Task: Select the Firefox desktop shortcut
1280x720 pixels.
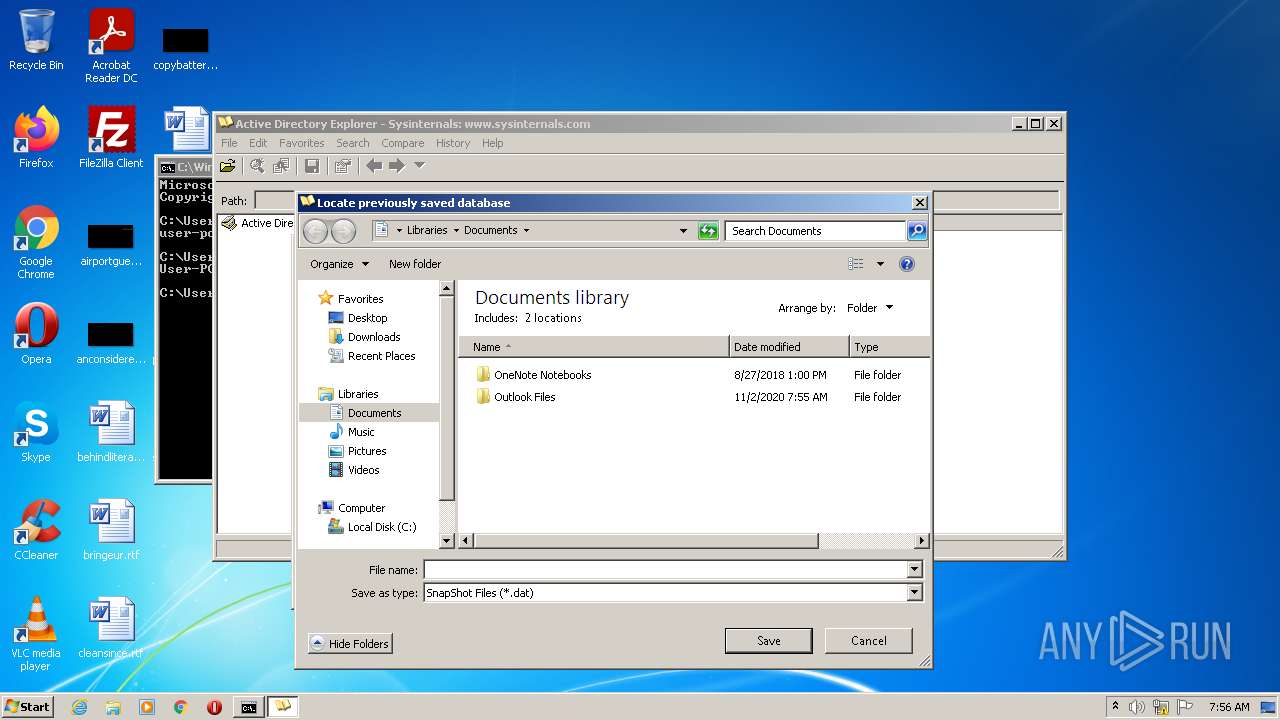Action: [36, 138]
